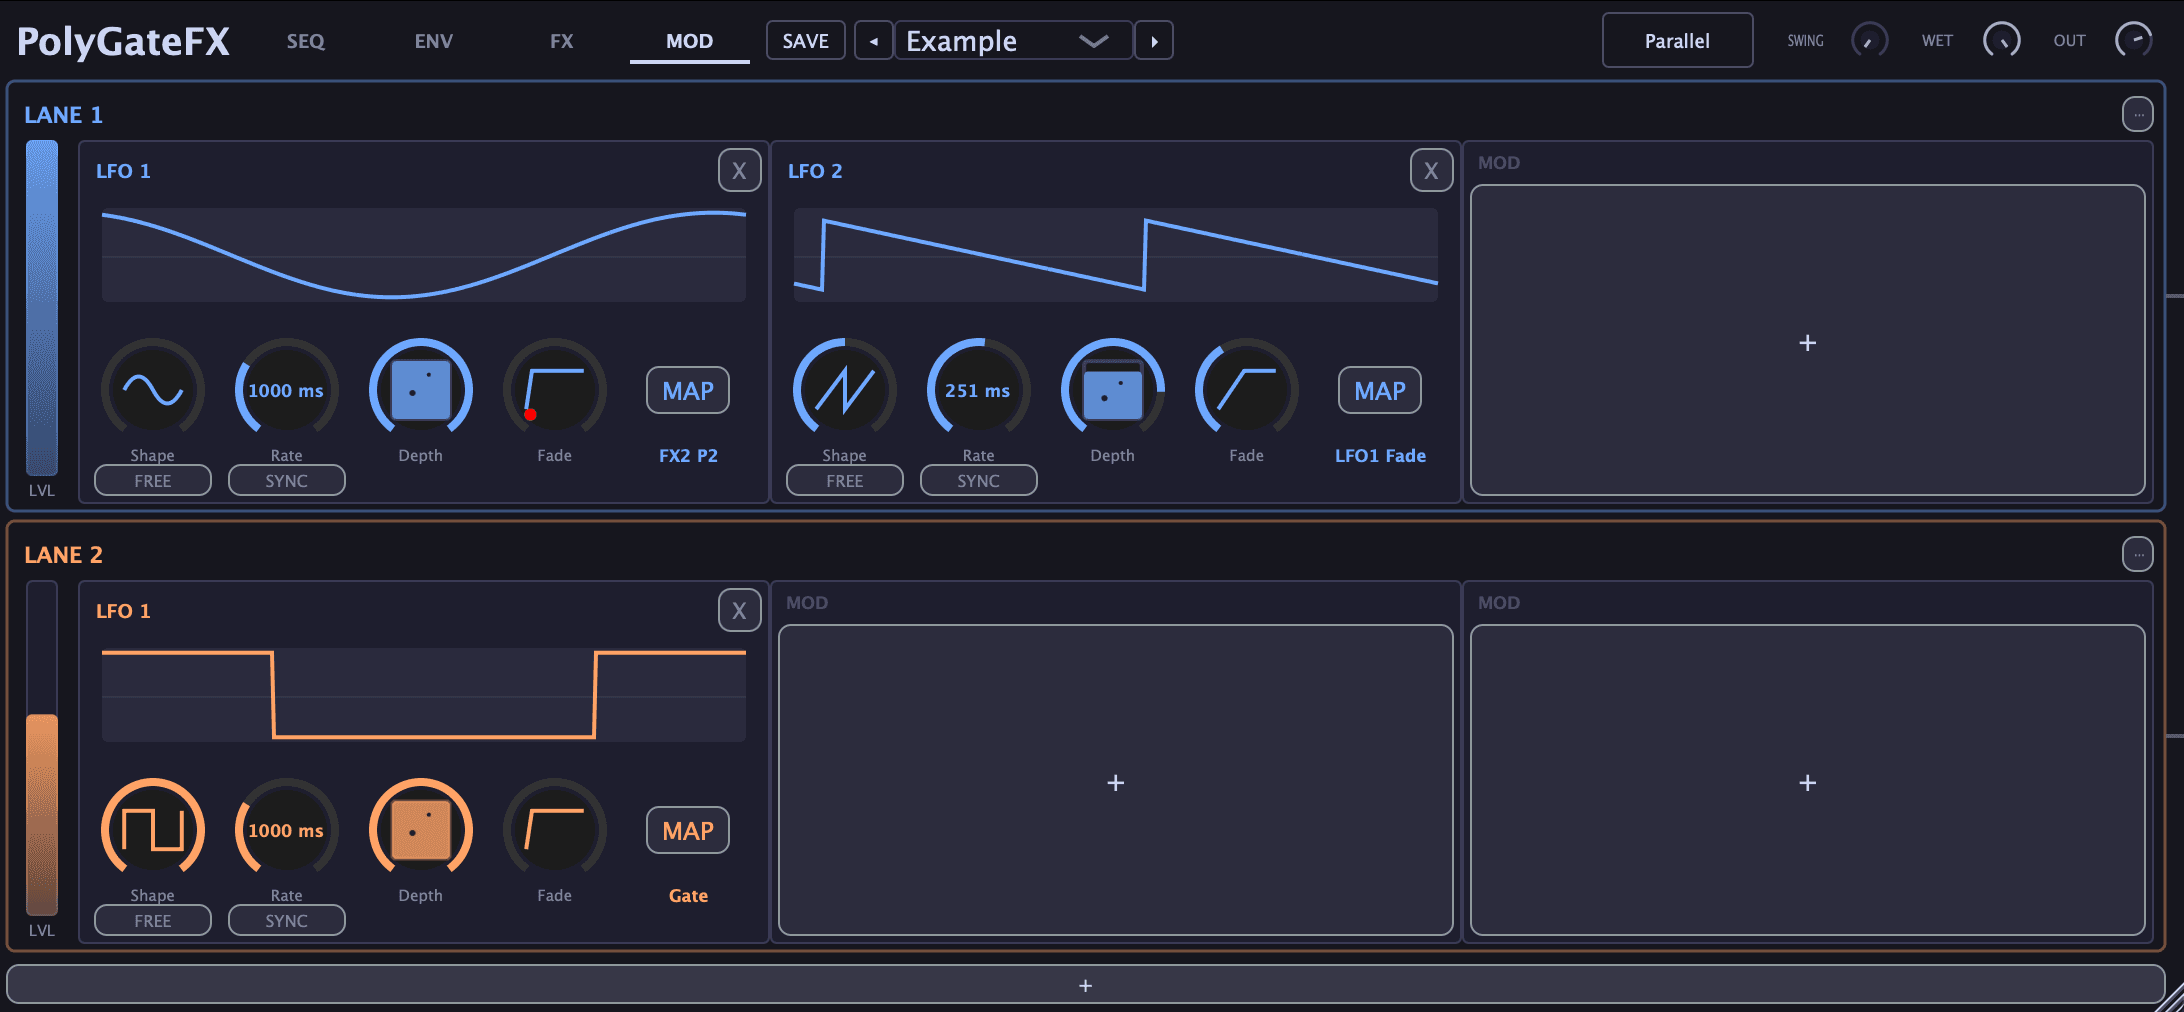The image size is (2184, 1012).
Task: Open Lane 2 options menu
Action: [x=2138, y=554]
